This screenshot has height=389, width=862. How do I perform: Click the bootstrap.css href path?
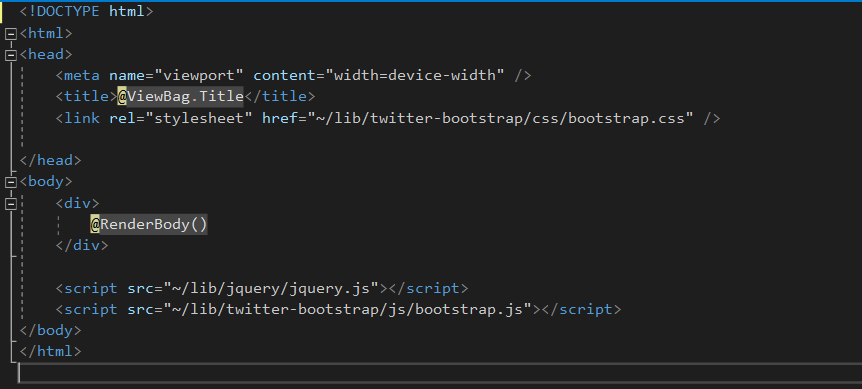pos(500,118)
